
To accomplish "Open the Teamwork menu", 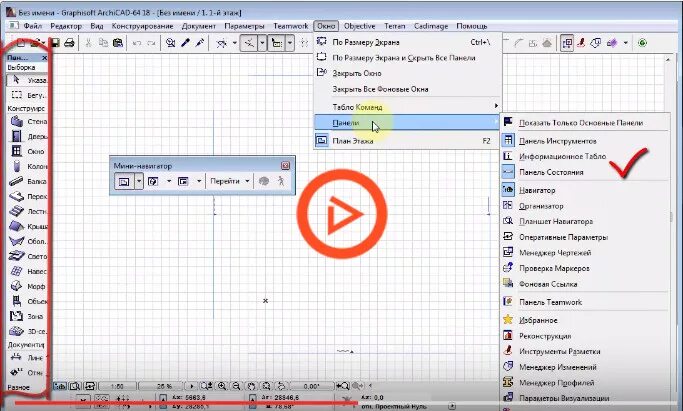I will coord(291,26).
